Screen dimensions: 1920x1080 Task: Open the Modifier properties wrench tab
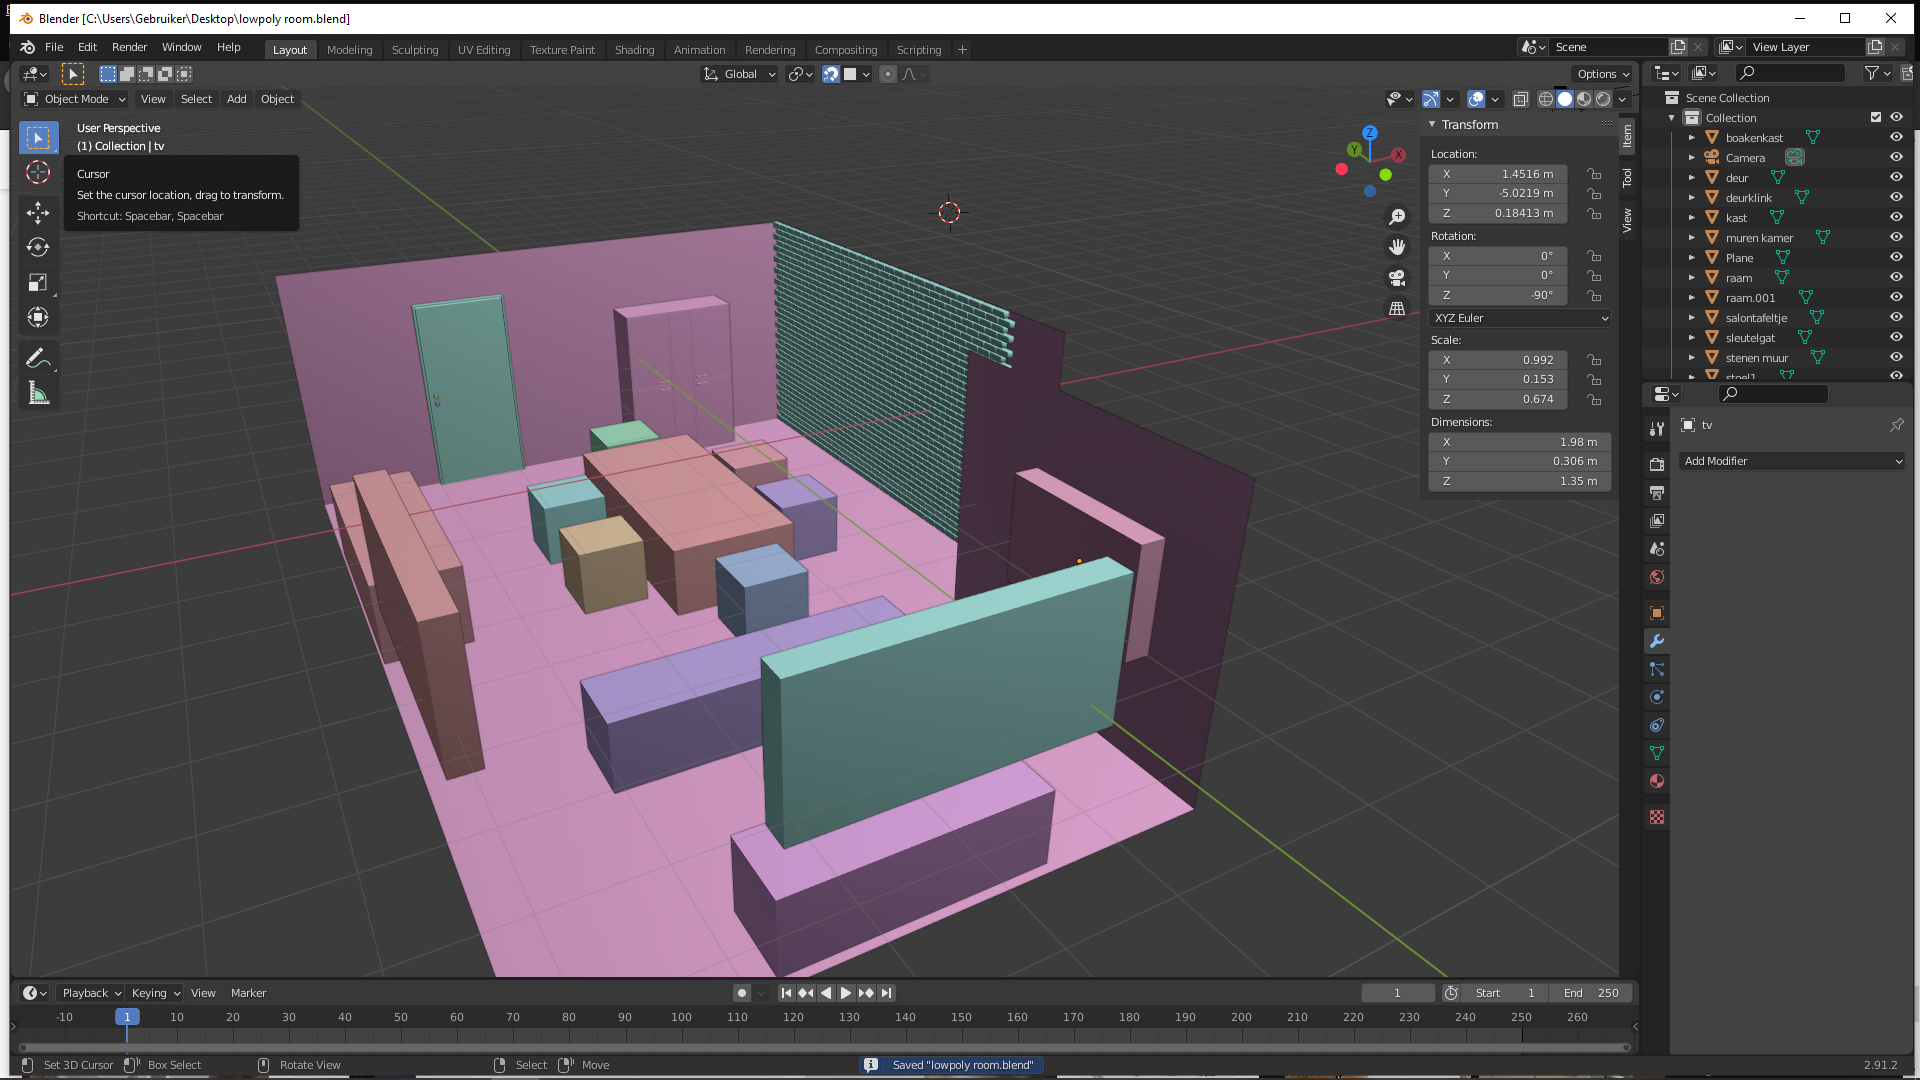tap(1657, 641)
